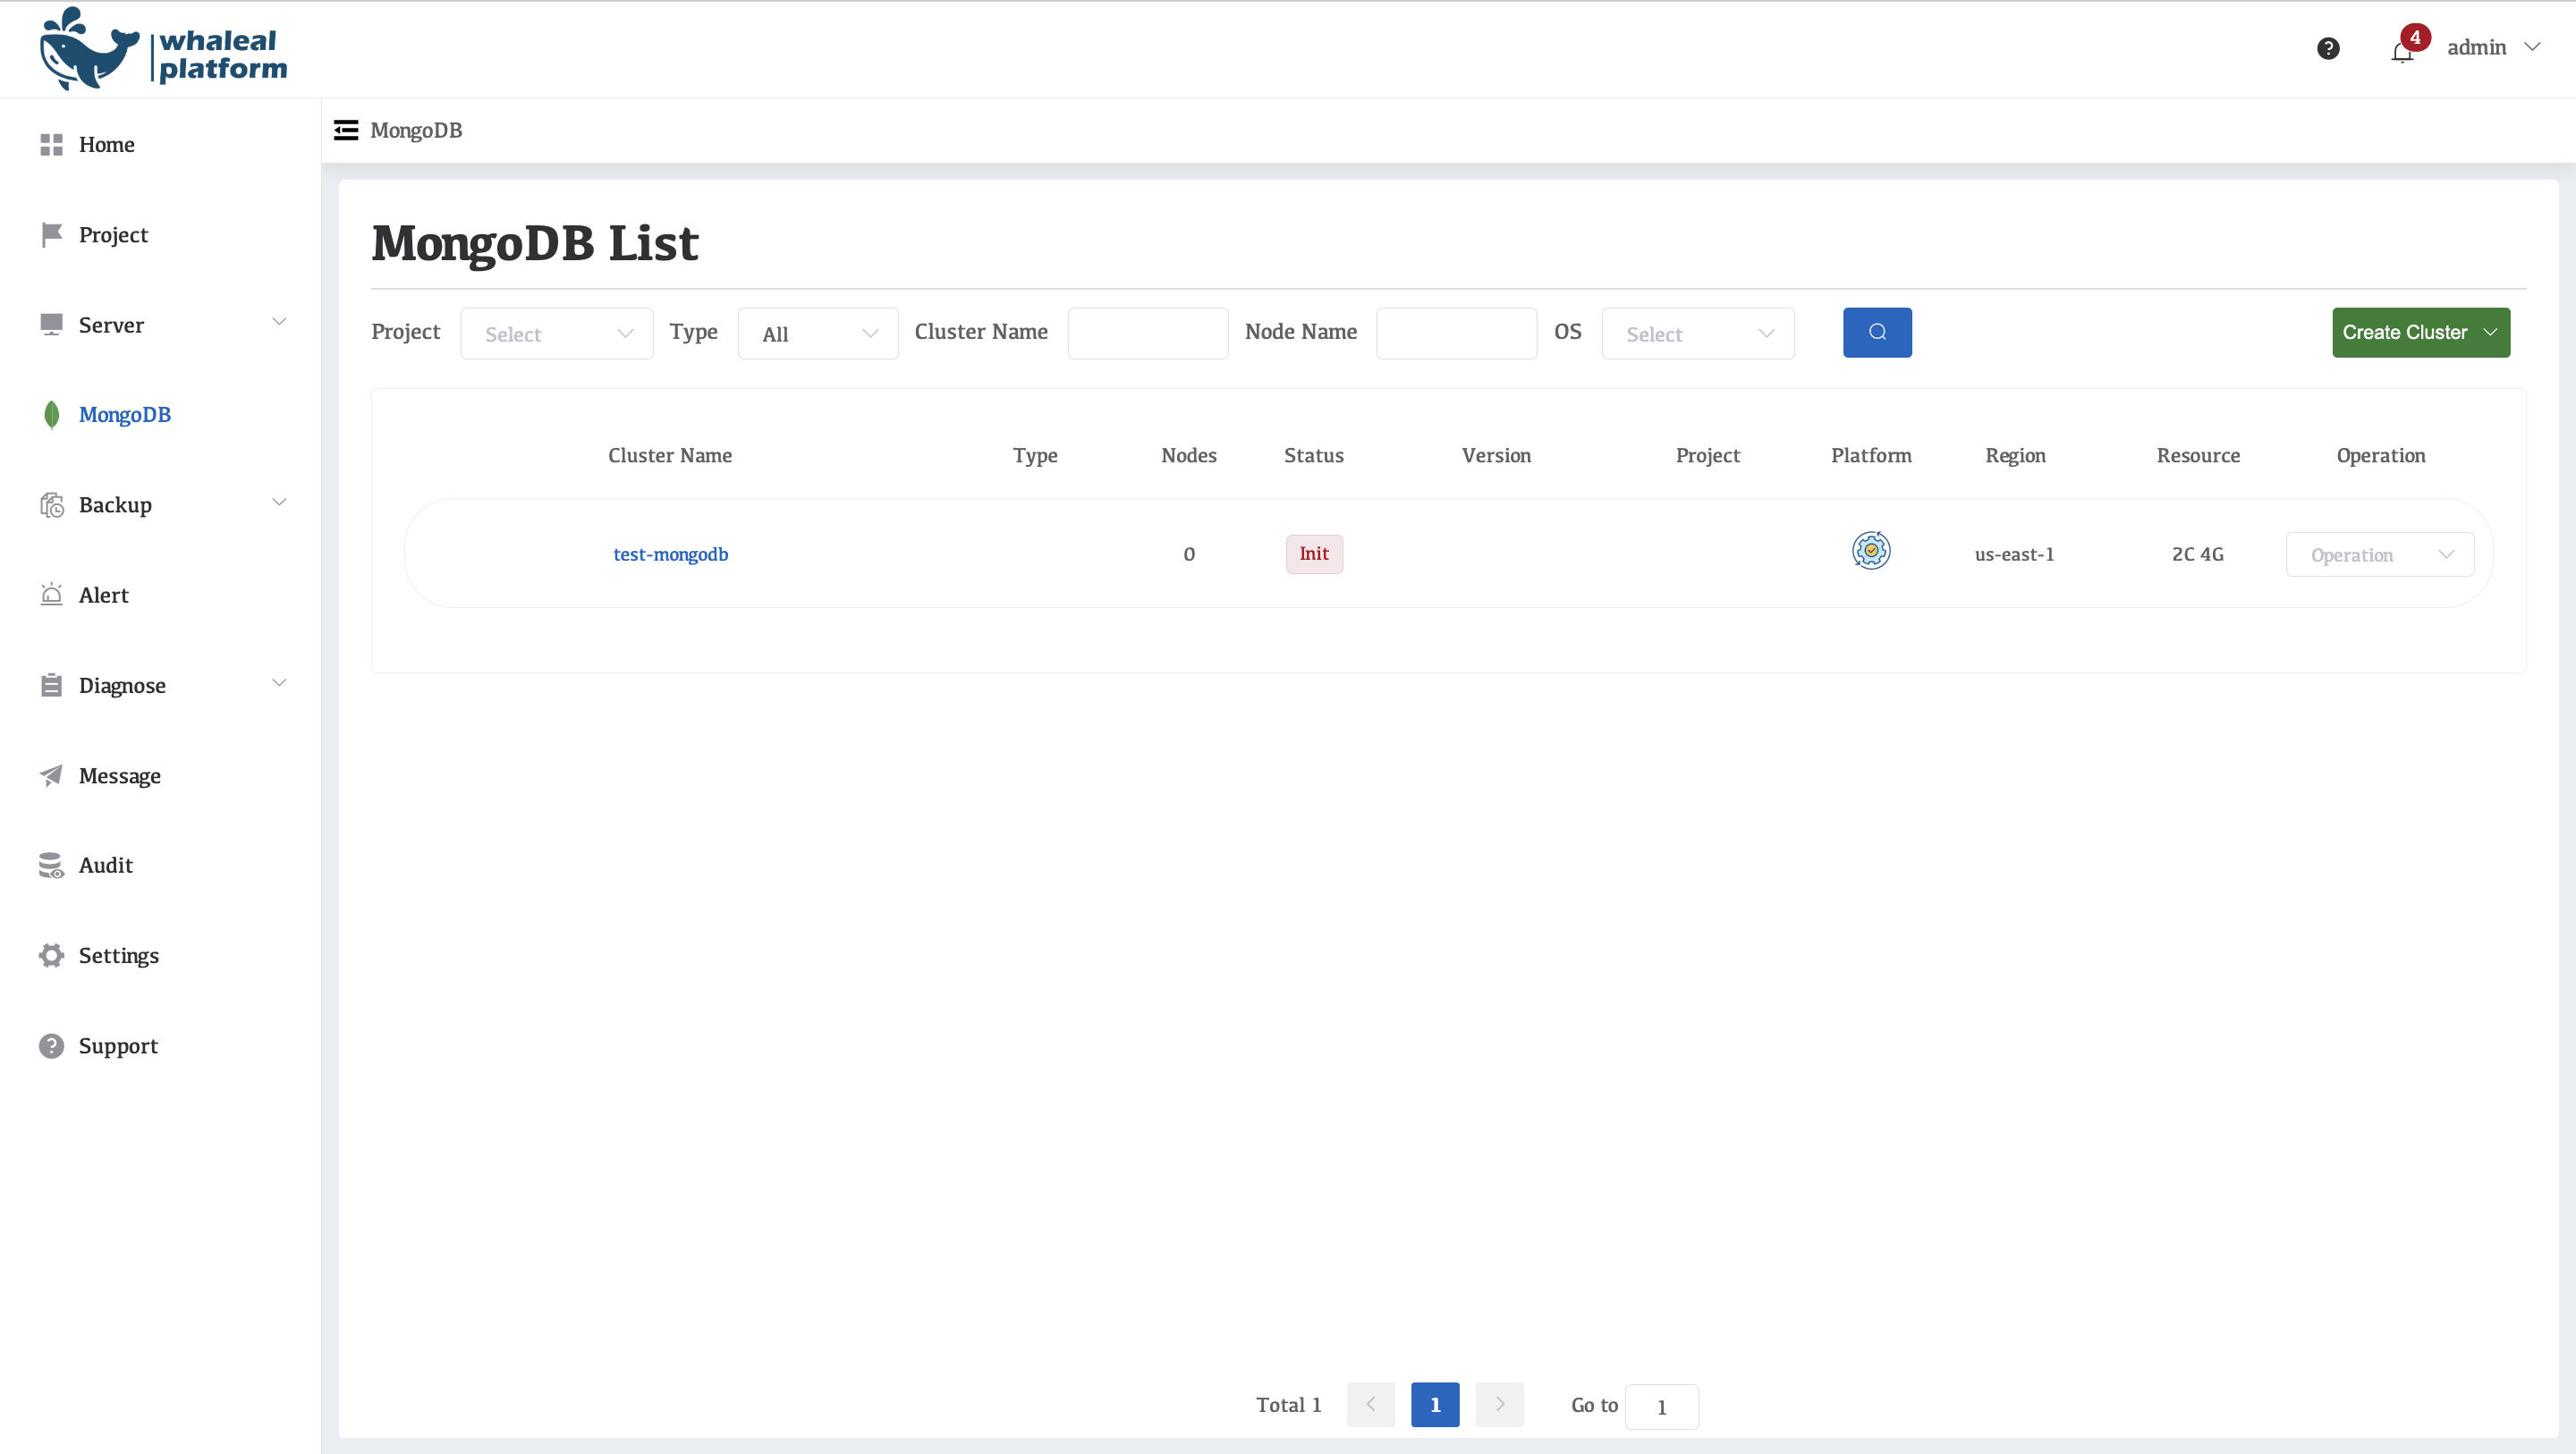
Task: Click the Audit database icon
Action: [x=51, y=865]
